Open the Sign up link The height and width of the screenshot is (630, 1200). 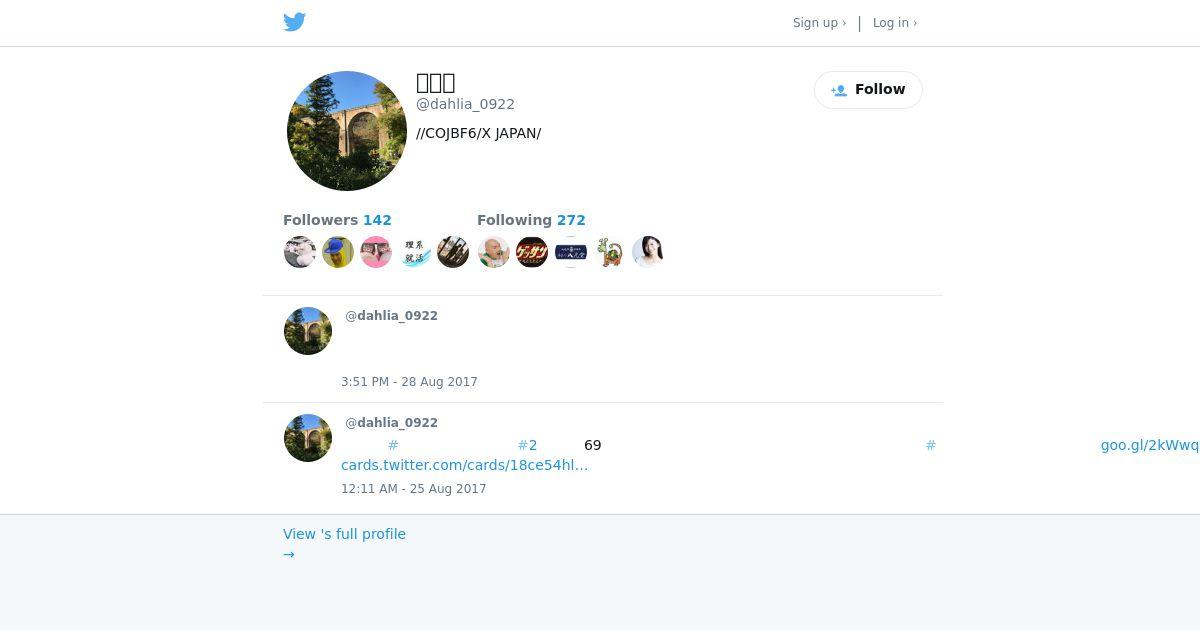819,23
